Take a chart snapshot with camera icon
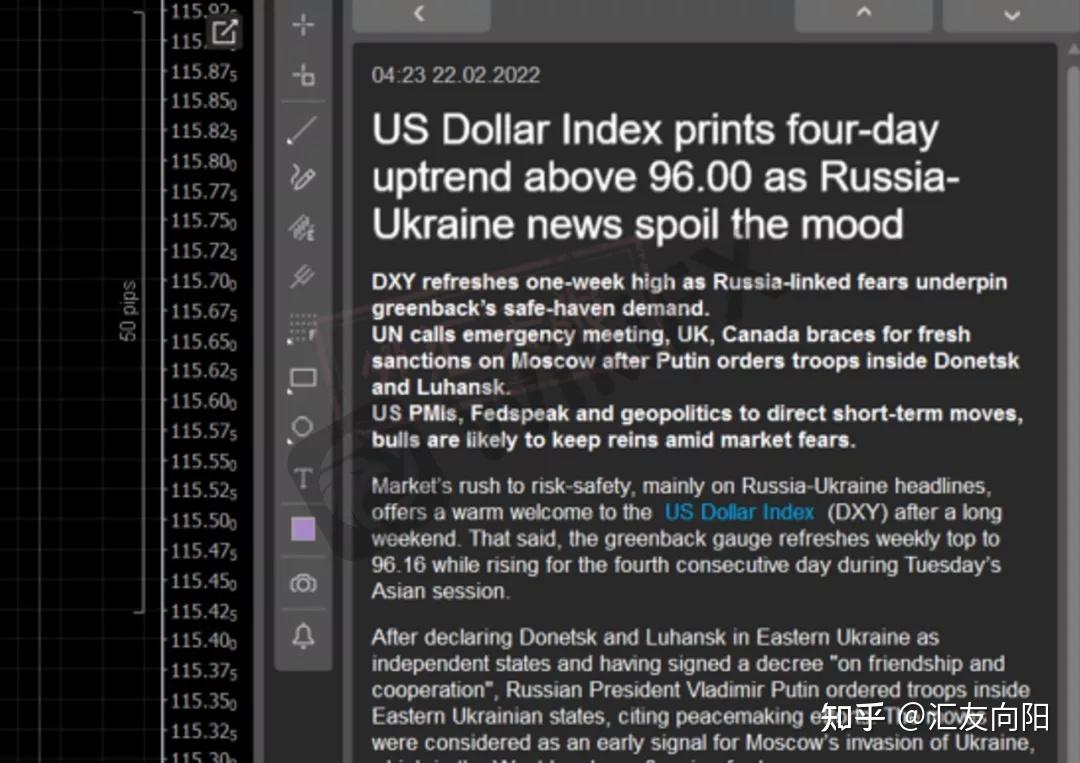Viewport: 1080px width, 763px height. click(303, 583)
